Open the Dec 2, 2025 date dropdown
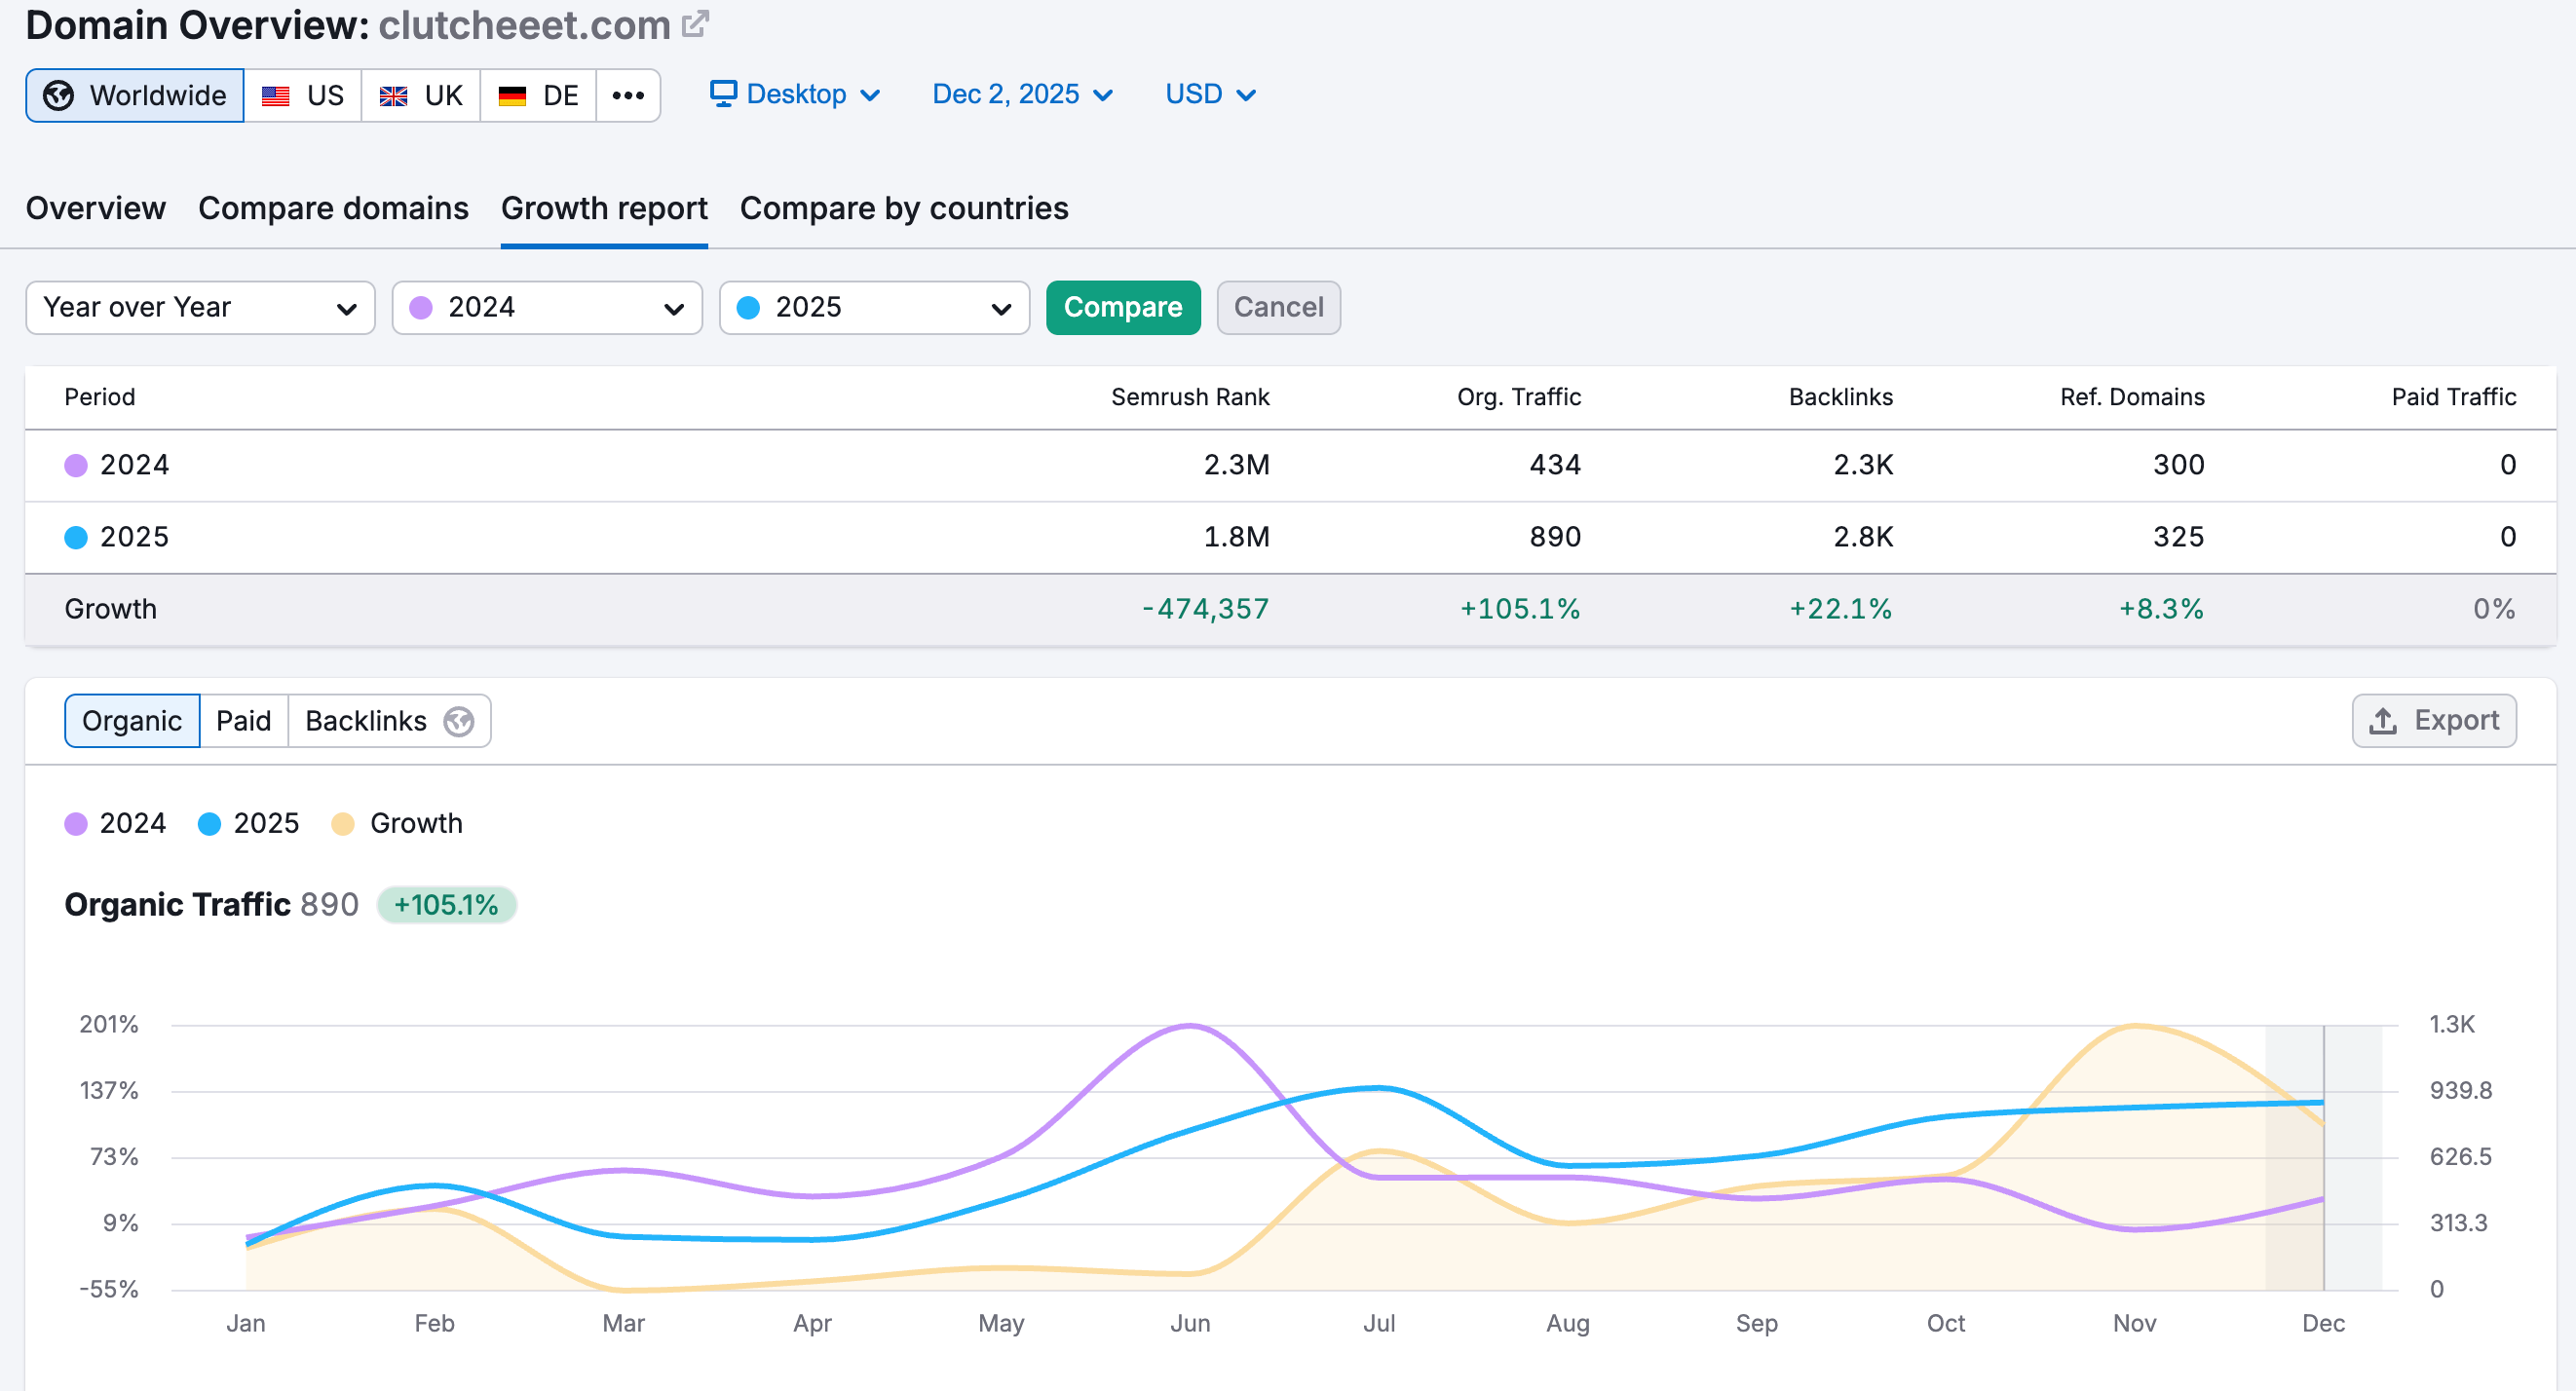2576x1391 pixels. pos(1022,94)
